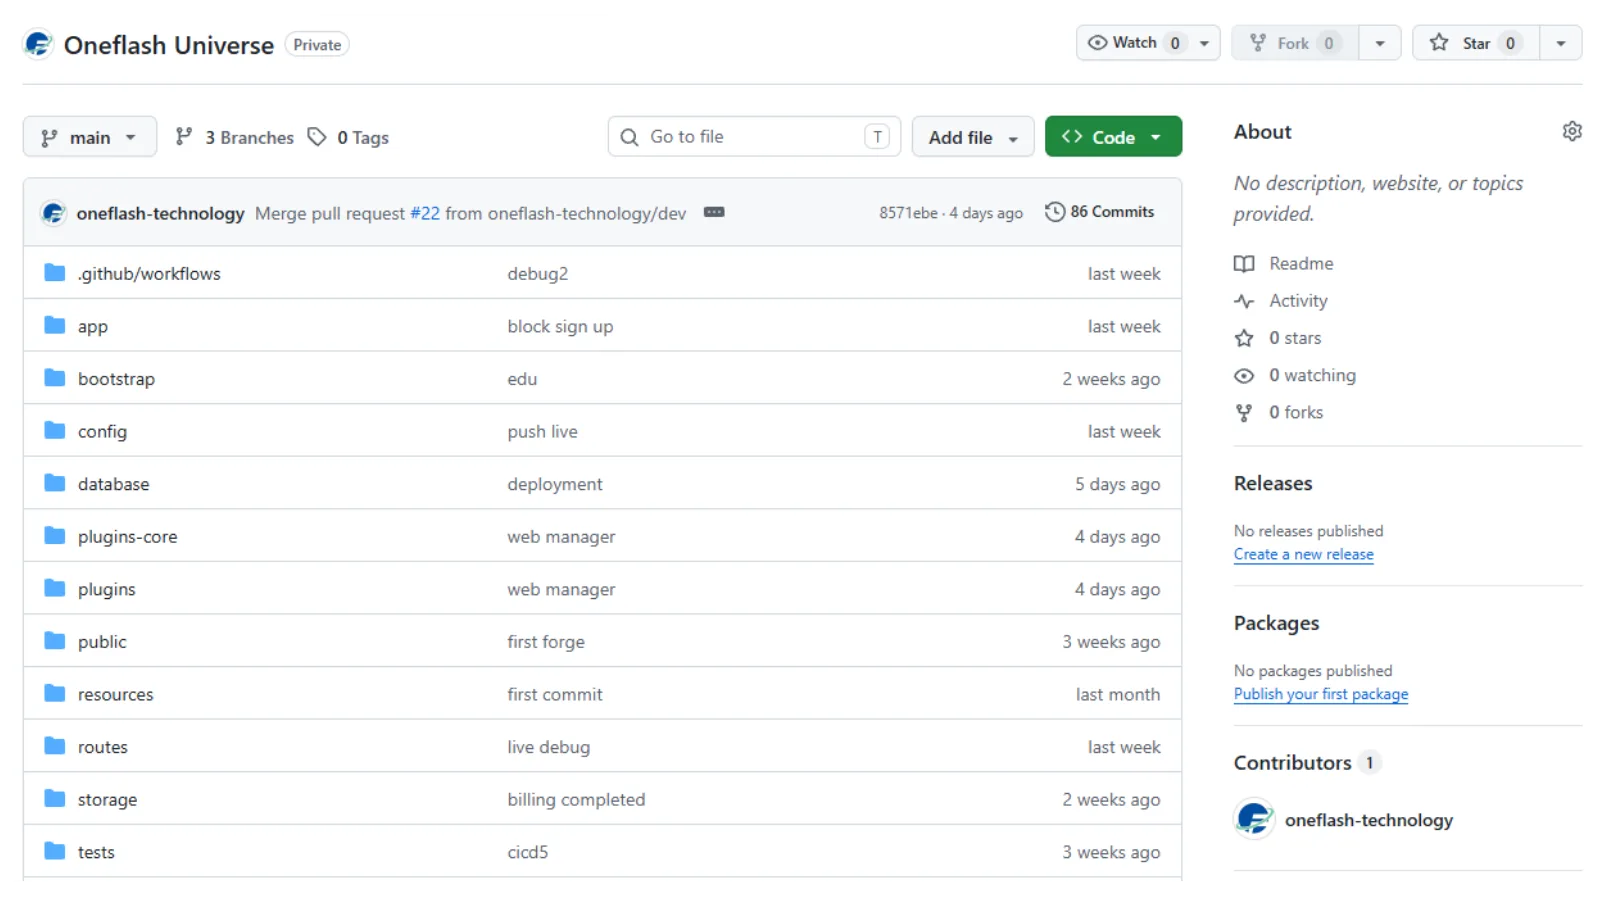Click the app folder icon
The width and height of the screenshot is (1600, 900).
click(55, 326)
